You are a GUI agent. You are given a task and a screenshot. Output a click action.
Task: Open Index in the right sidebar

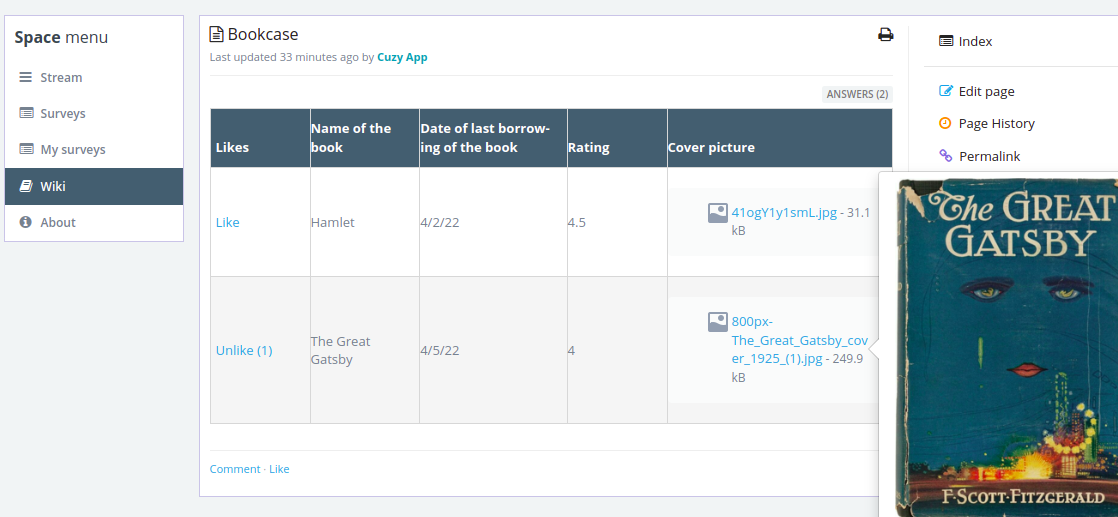pyautogui.click(x=975, y=41)
